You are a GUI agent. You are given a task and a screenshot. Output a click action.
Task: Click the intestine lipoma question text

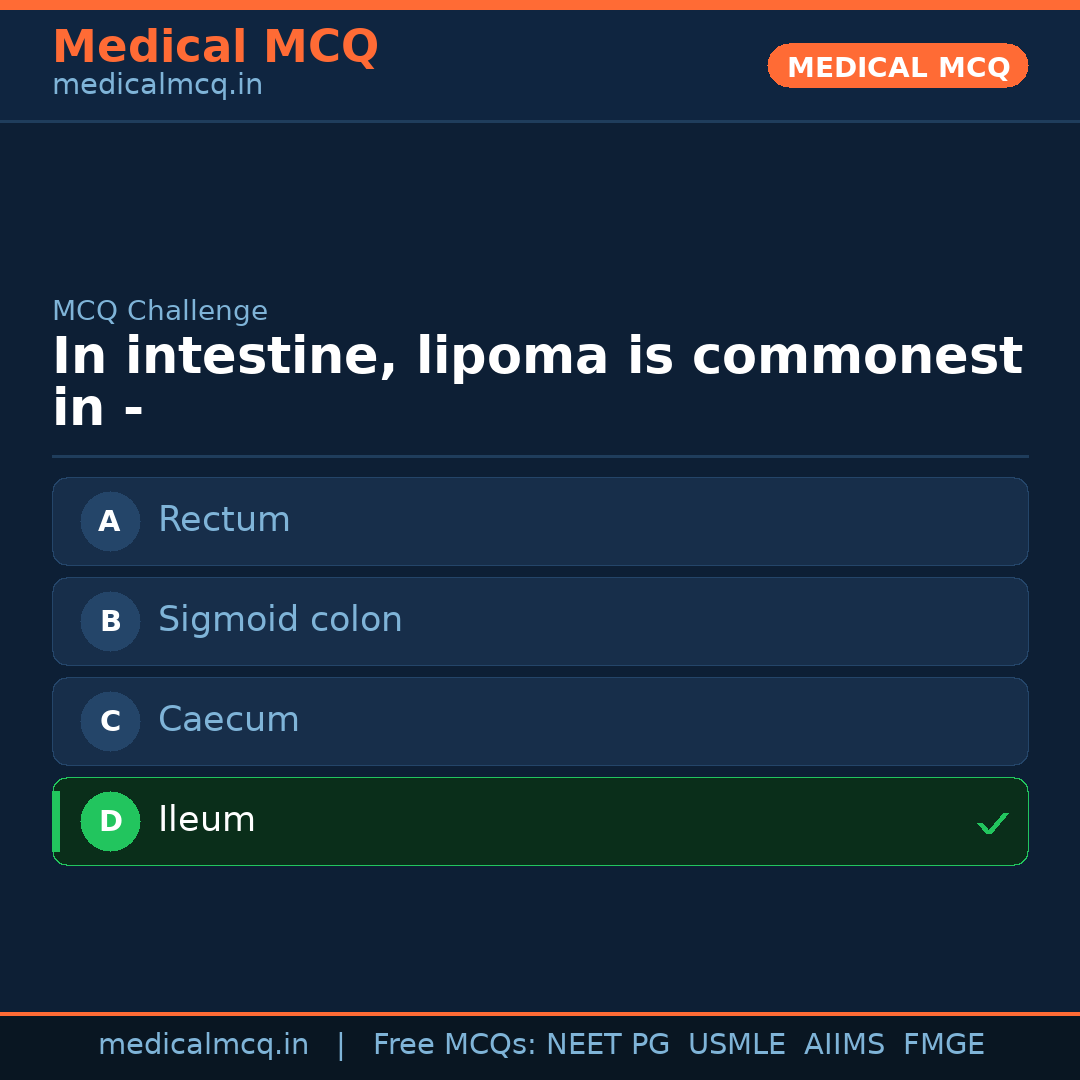[537, 382]
